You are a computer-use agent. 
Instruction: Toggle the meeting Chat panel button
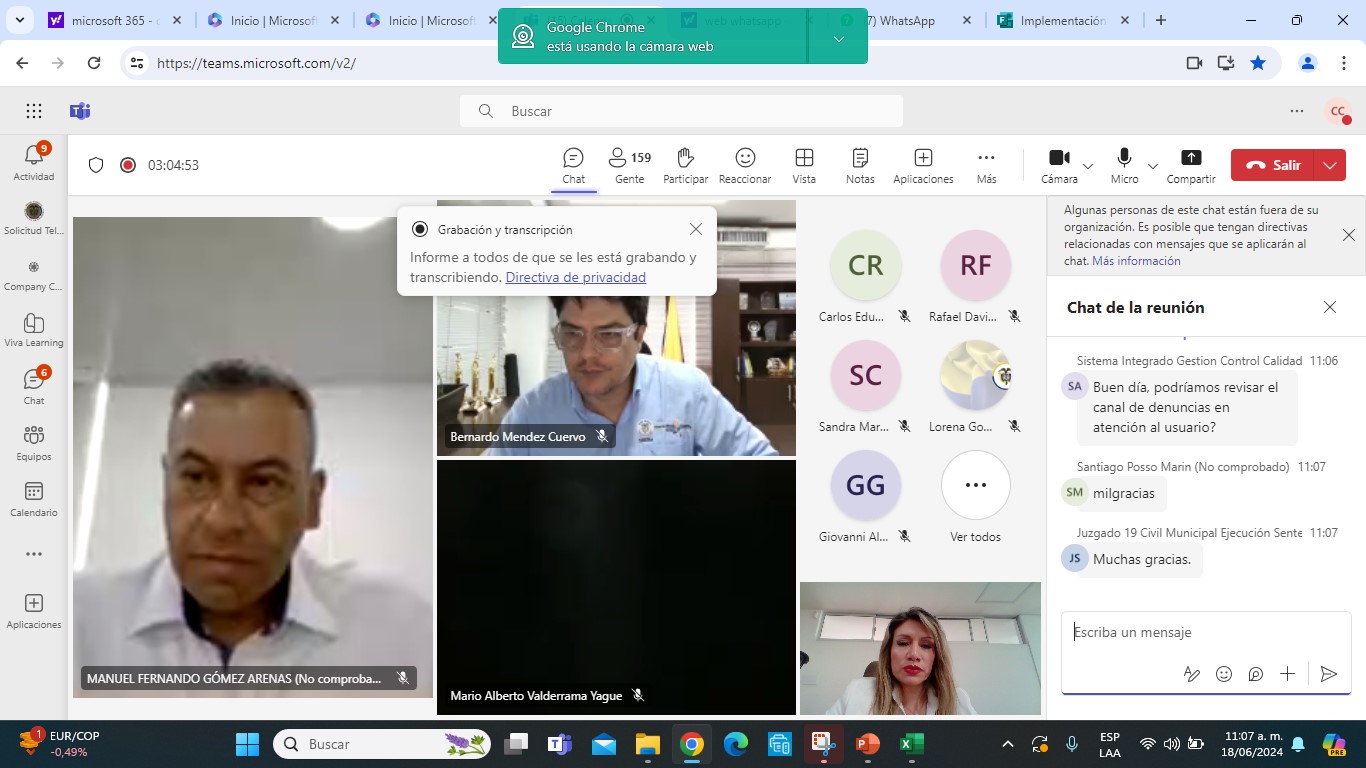[573, 166]
